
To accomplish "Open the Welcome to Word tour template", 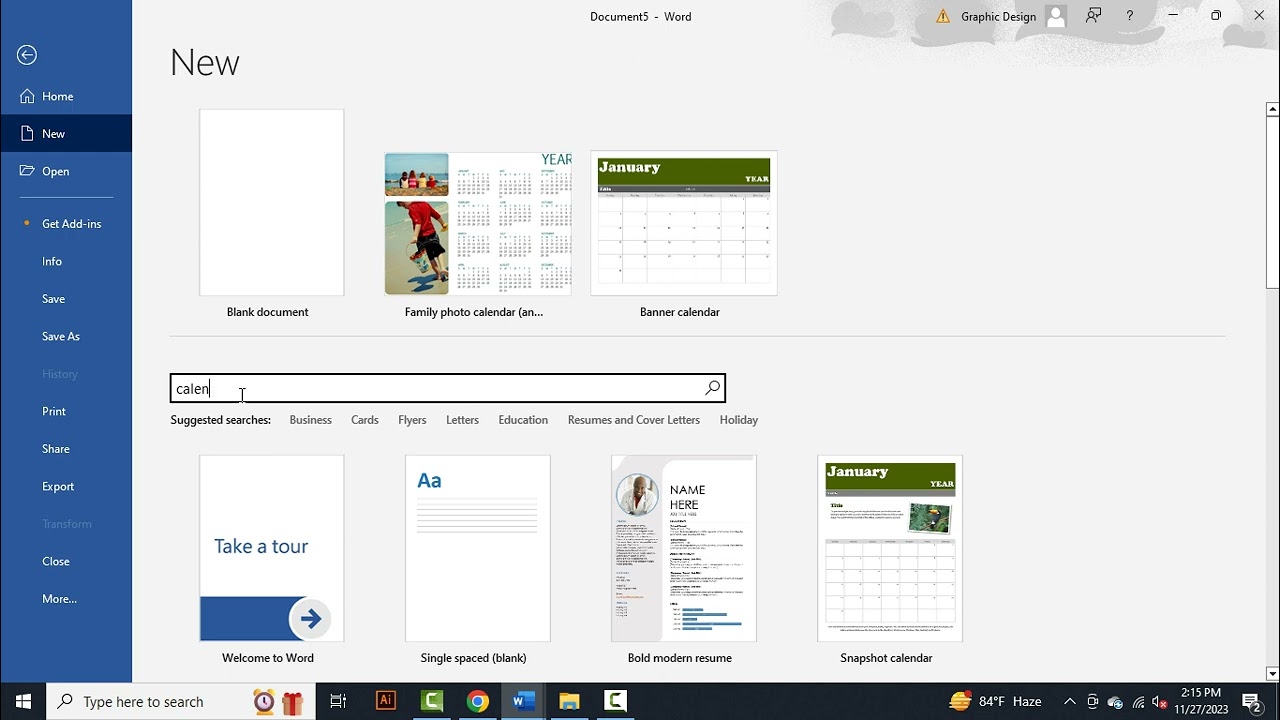I will [x=271, y=560].
